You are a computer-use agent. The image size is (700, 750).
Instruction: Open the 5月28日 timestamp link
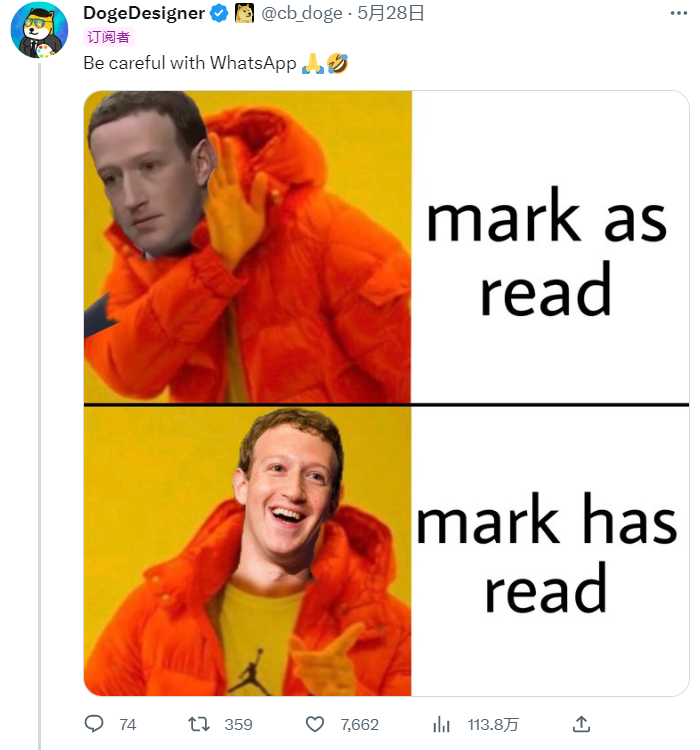pos(391,13)
